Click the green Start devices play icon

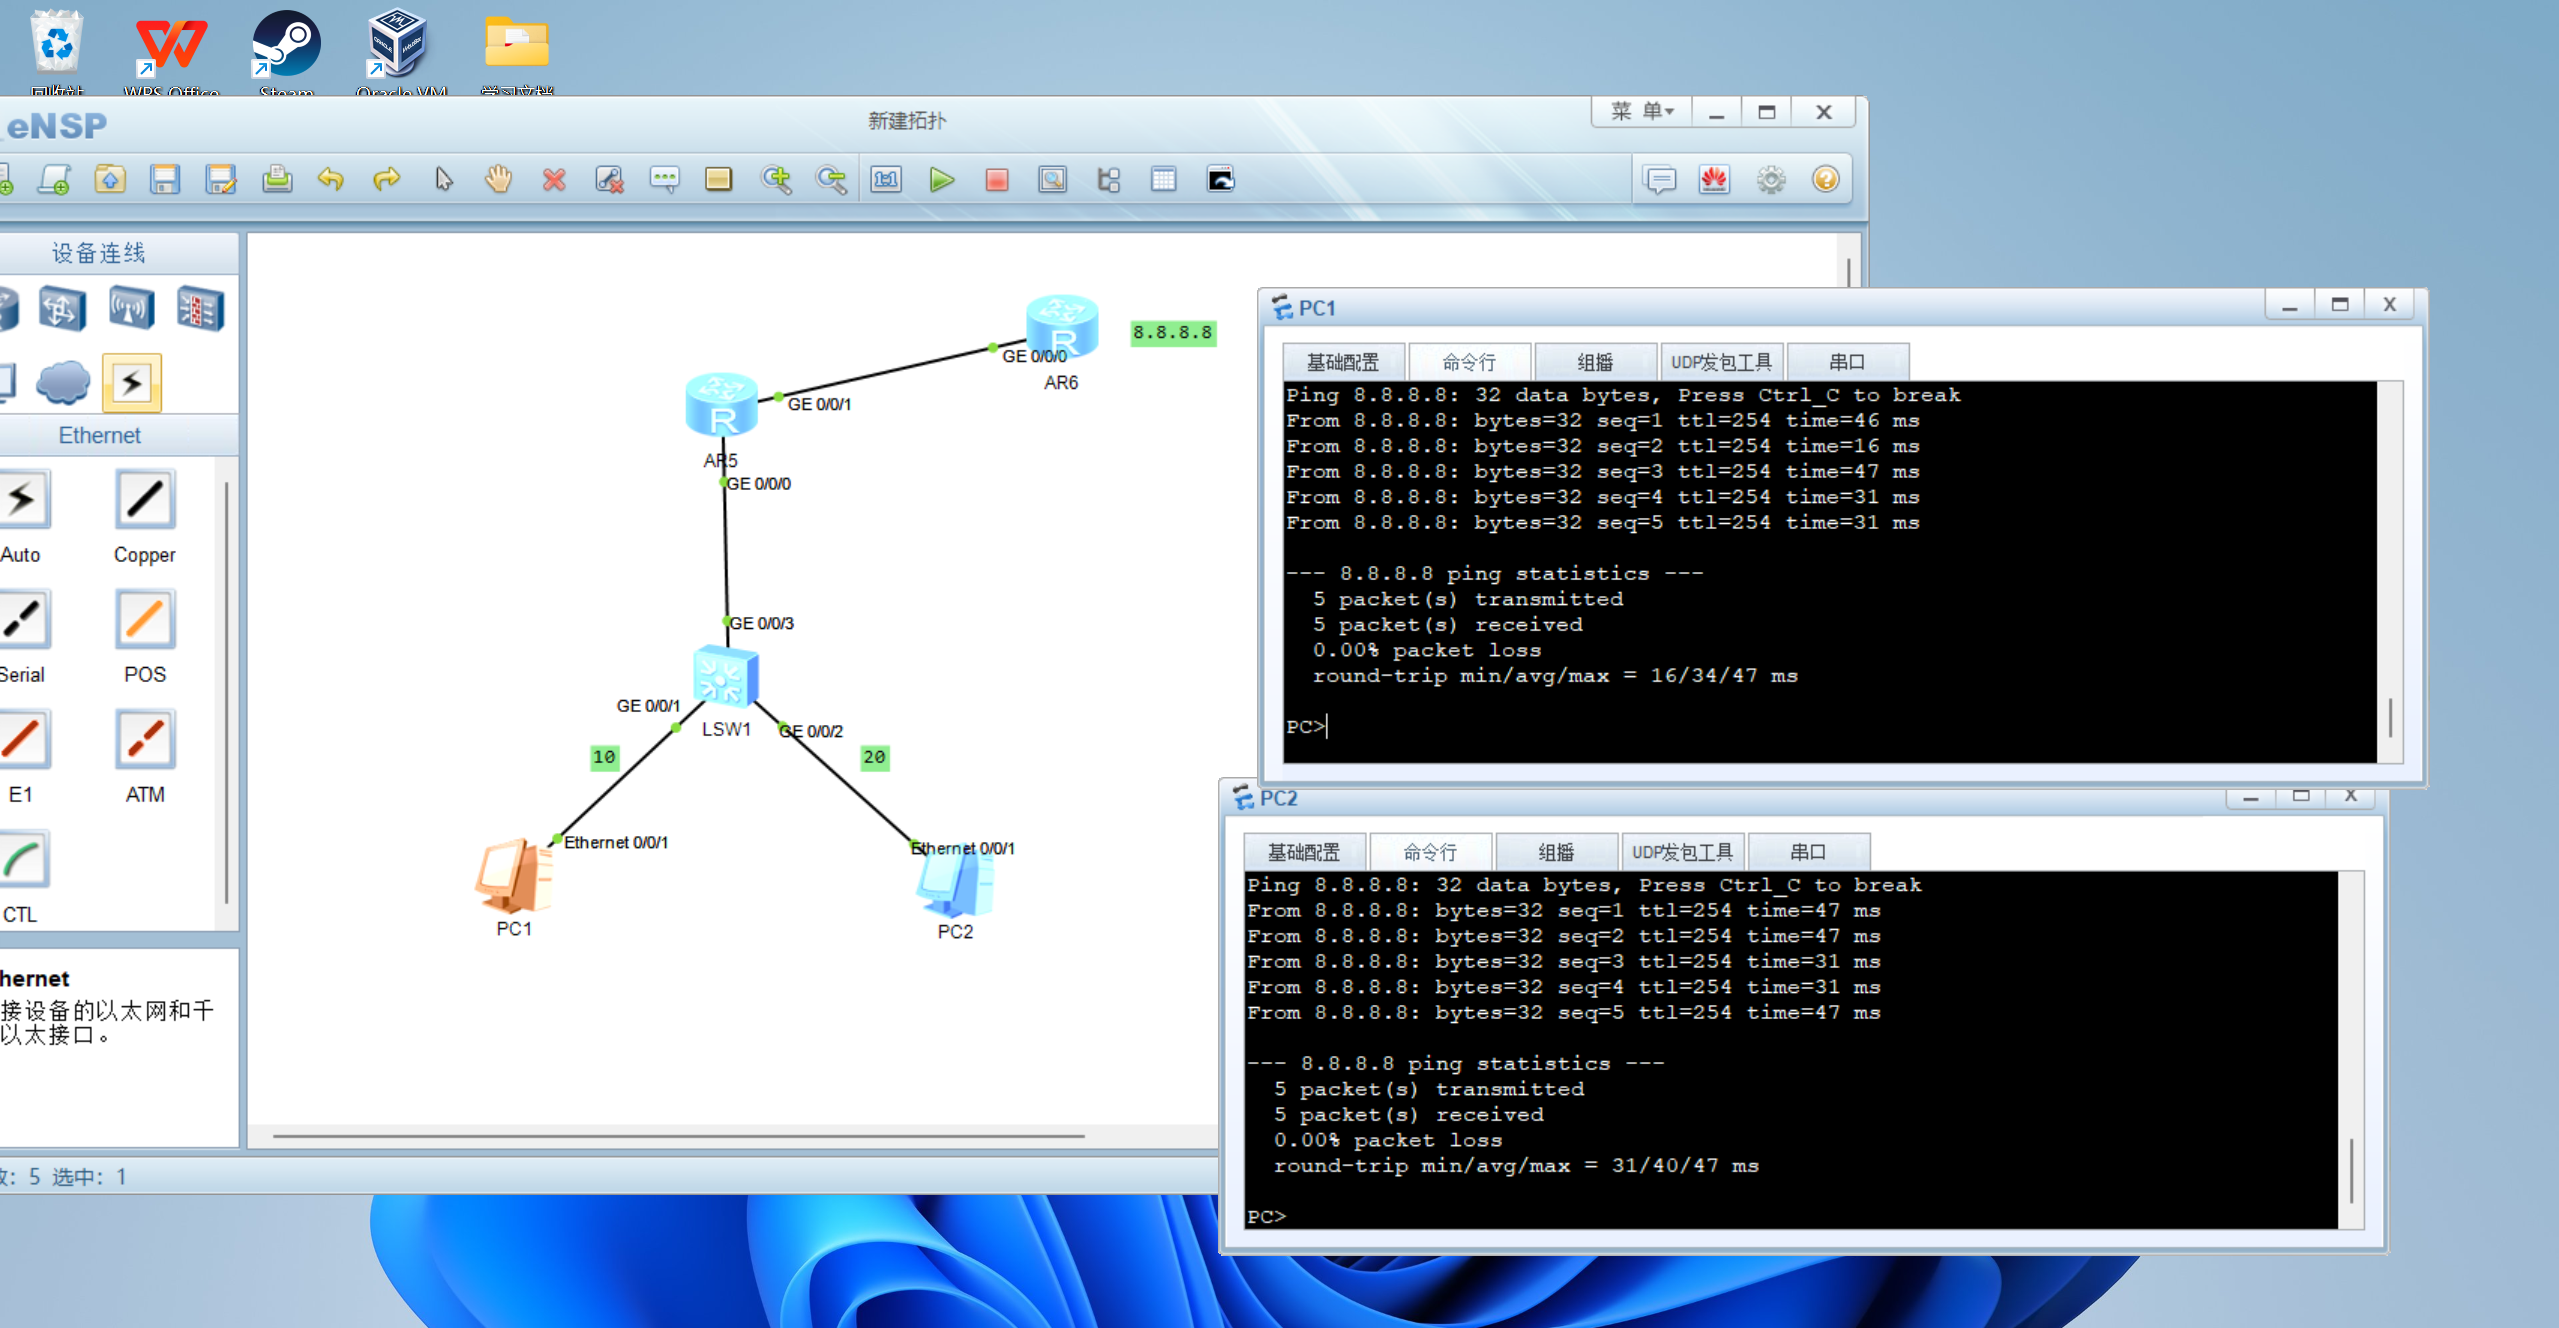[941, 180]
